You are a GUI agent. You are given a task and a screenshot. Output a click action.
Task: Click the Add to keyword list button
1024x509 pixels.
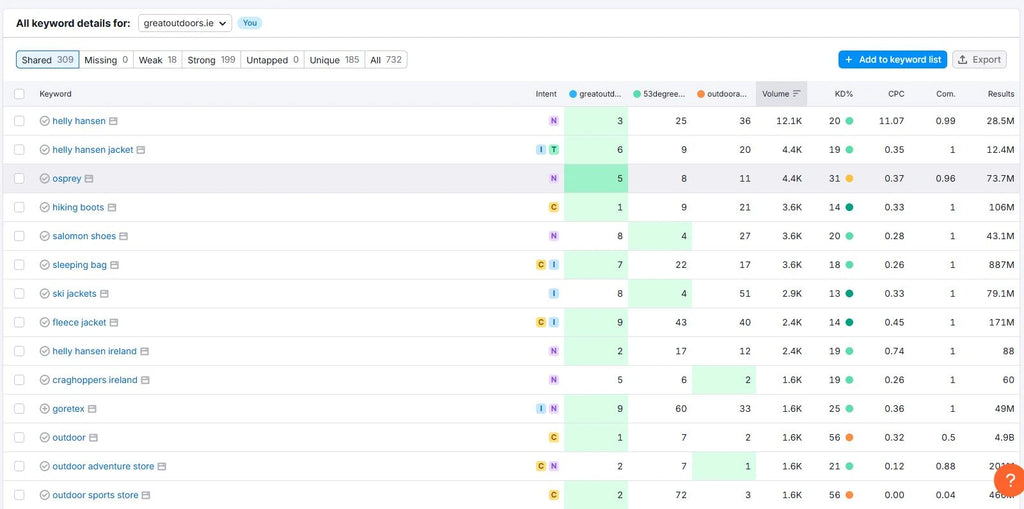click(x=892, y=60)
